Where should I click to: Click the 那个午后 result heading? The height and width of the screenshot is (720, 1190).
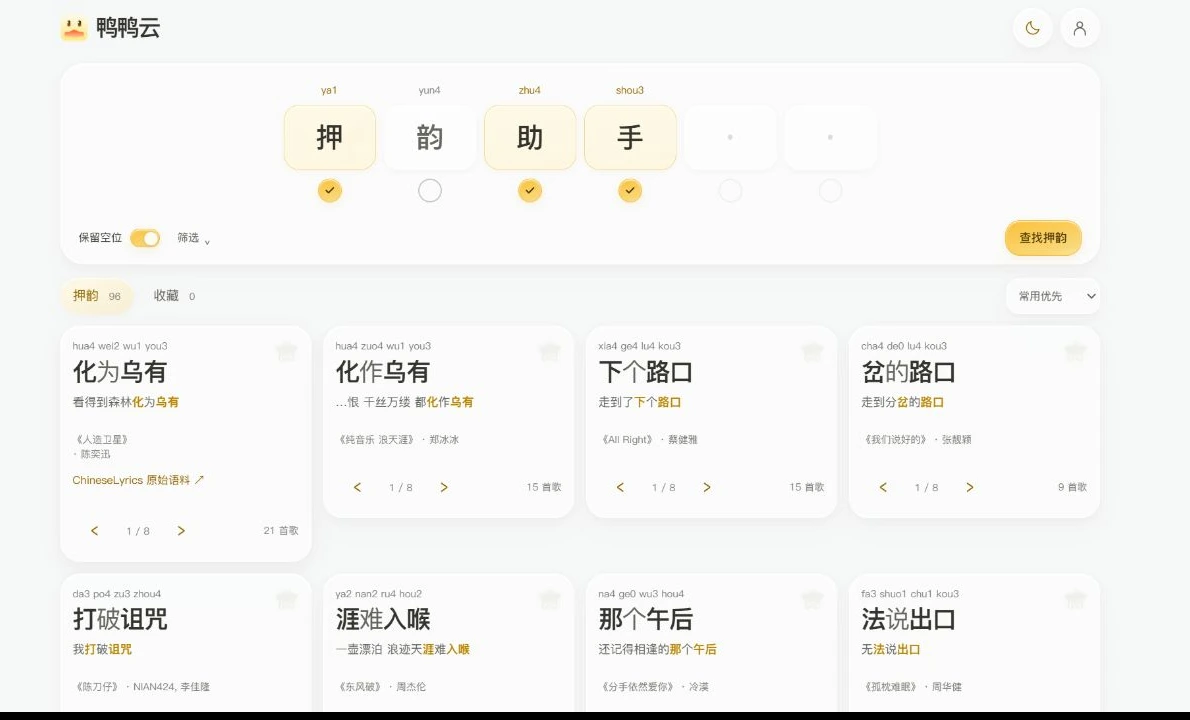(x=646, y=619)
